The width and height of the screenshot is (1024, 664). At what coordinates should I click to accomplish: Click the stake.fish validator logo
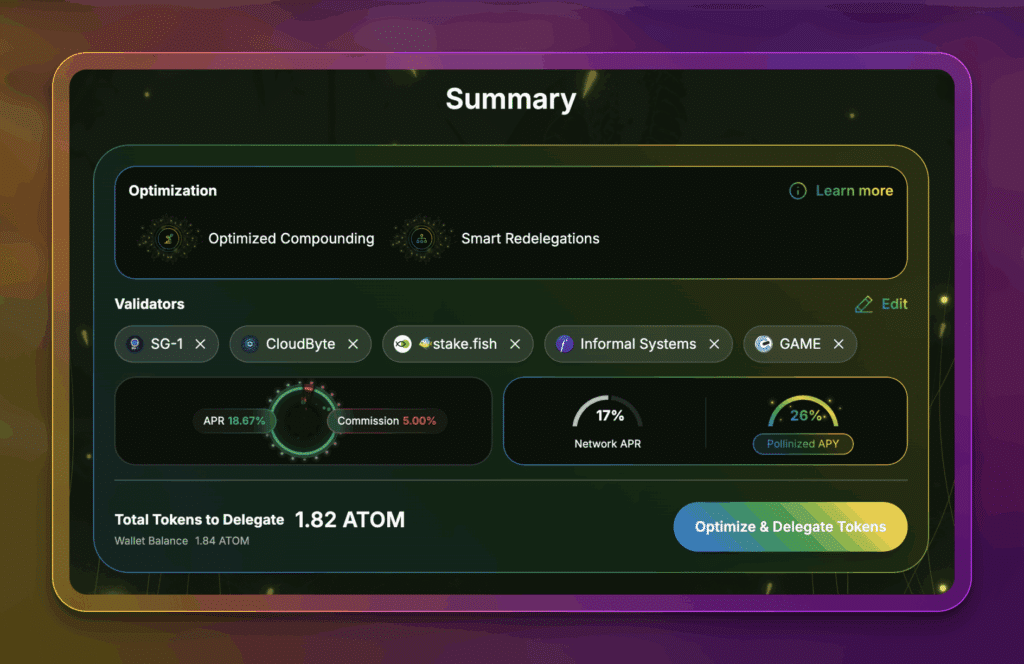click(402, 344)
